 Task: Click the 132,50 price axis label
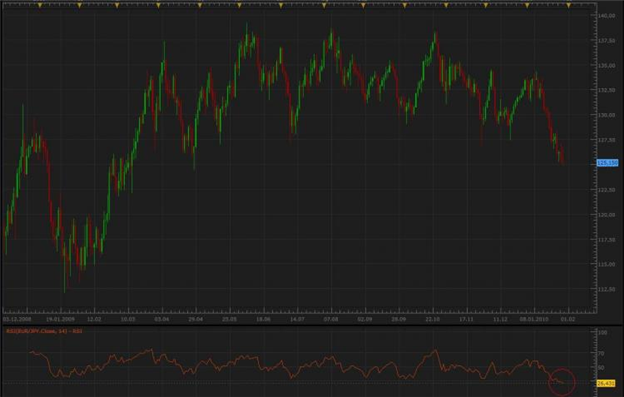tap(606, 90)
